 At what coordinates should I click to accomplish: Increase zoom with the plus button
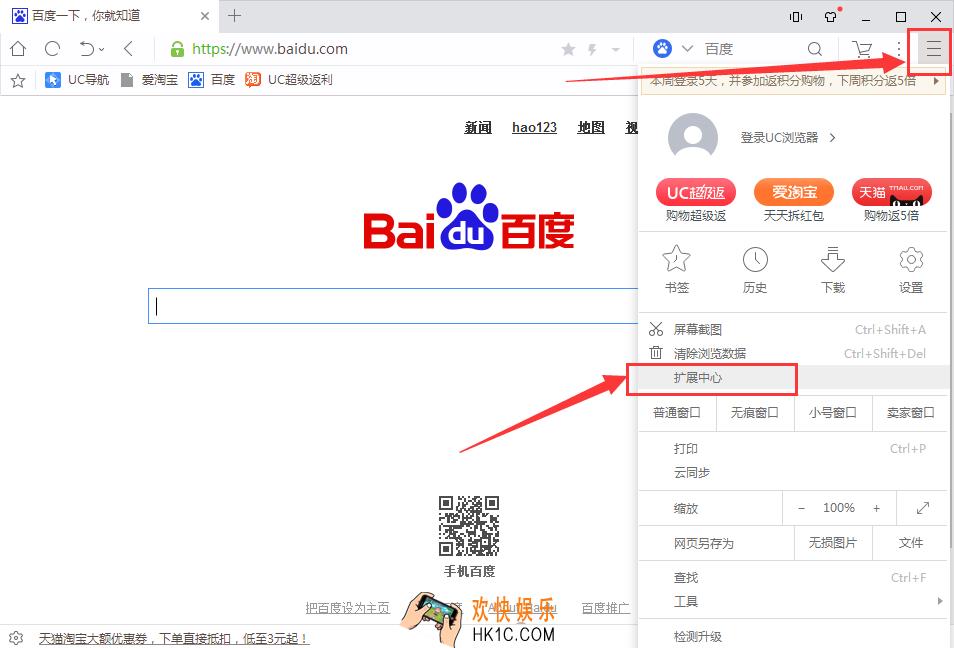pyautogui.click(x=877, y=508)
